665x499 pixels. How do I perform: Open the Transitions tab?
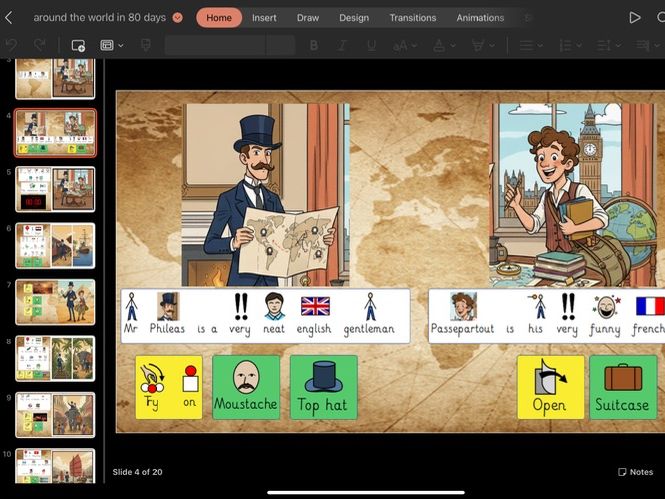(x=412, y=17)
